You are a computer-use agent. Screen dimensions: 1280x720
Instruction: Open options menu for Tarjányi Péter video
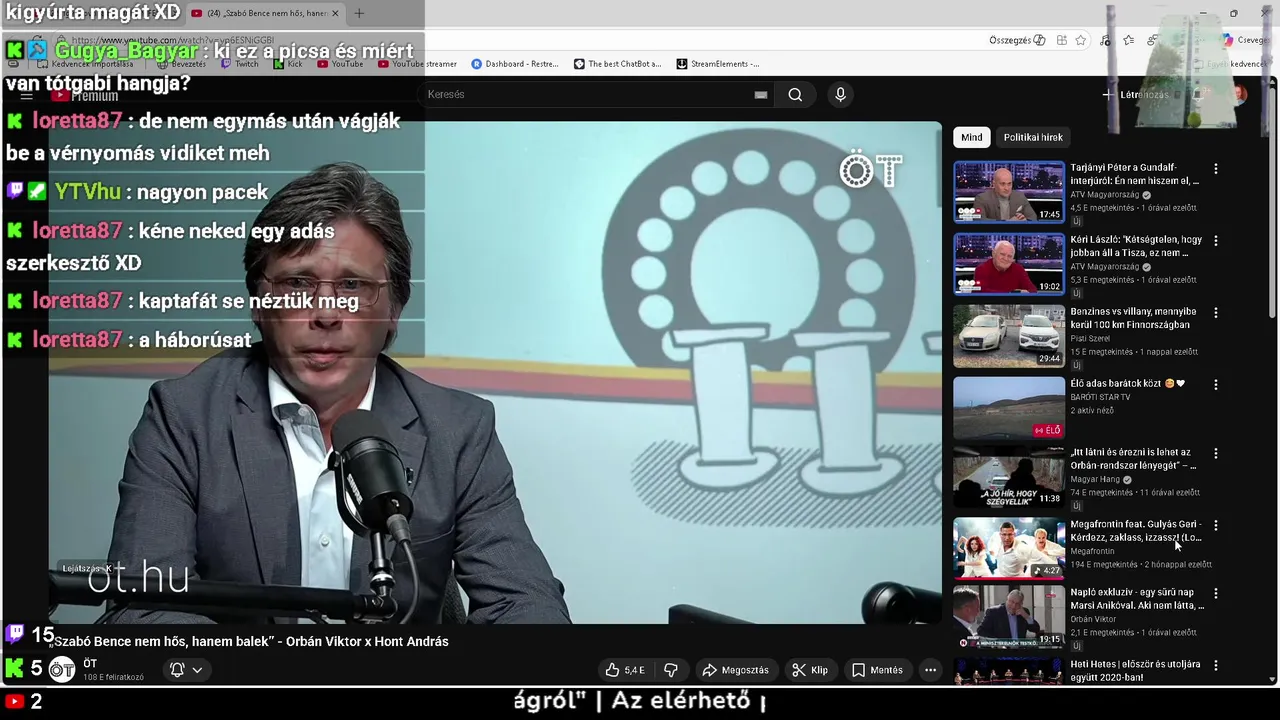point(1216,169)
